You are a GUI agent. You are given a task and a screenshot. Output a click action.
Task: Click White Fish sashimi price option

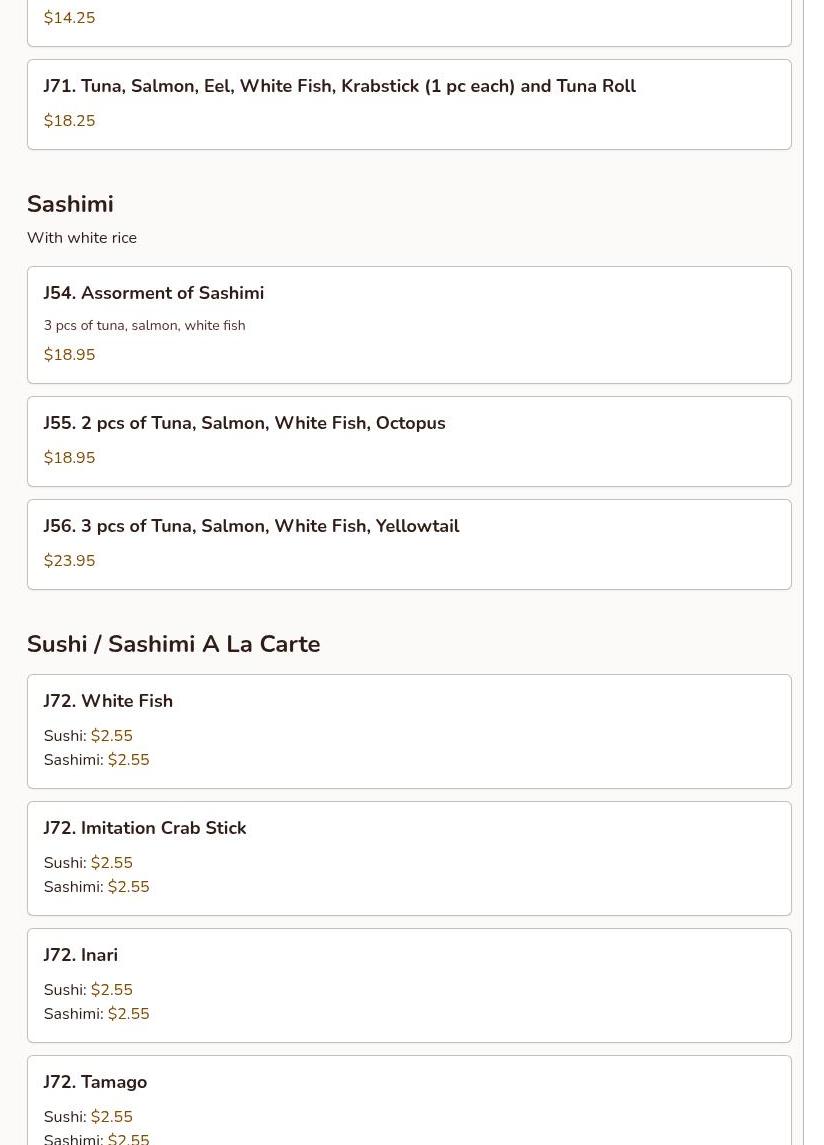(128, 760)
